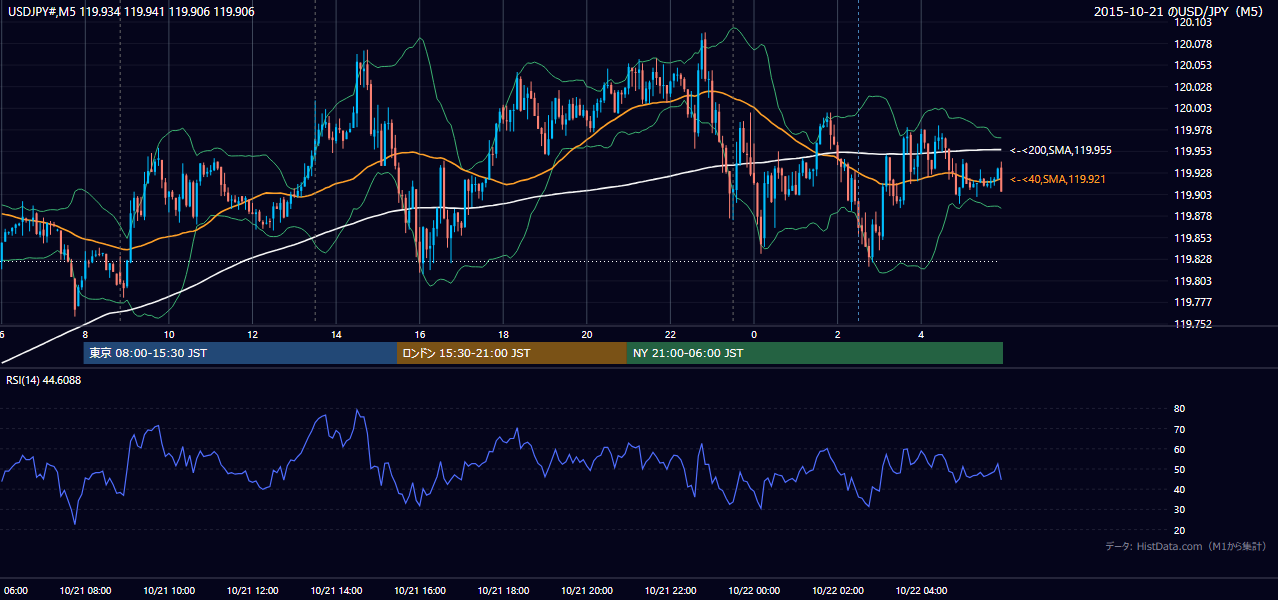Screen dimensions: 1278x600
Task: Click RSI scale value 20
Action: click(x=1180, y=530)
